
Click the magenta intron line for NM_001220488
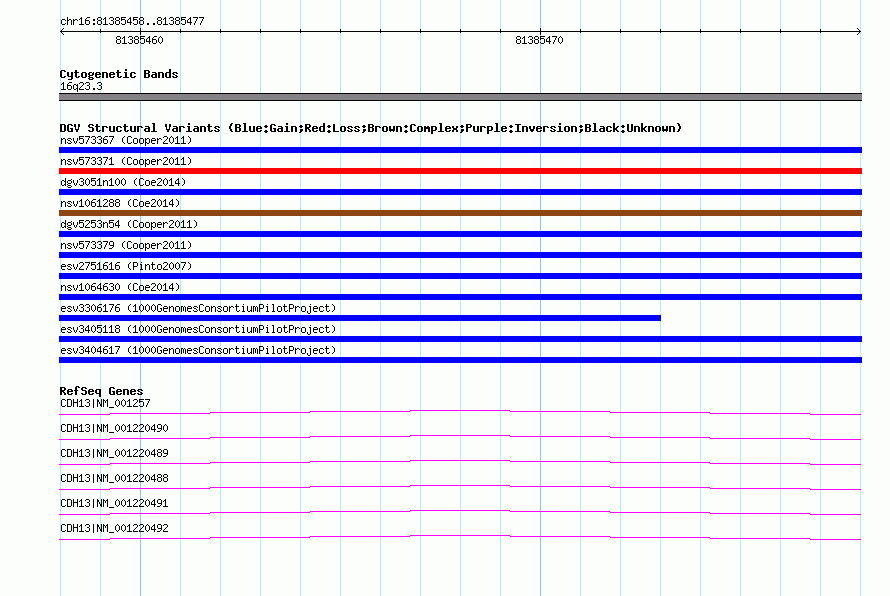point(460,487)
